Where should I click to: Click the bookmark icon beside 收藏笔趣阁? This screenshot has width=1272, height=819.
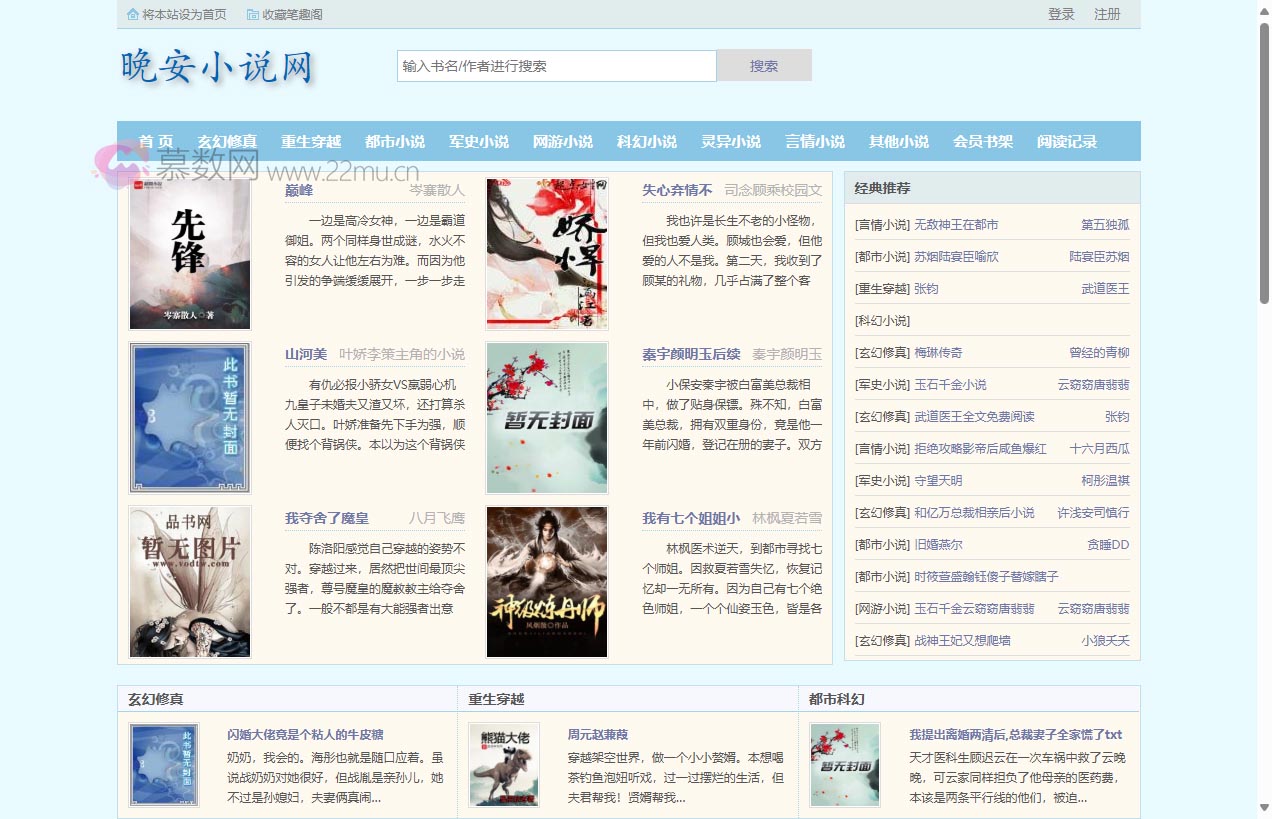coord(252,15)
